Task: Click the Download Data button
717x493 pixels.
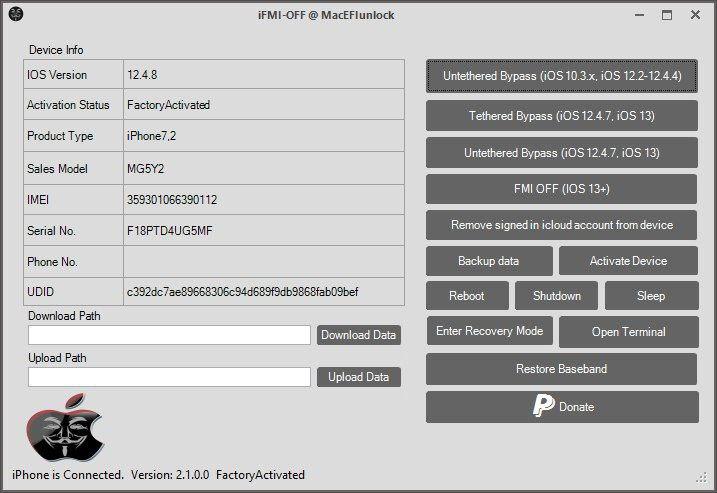Action: pos(358,335)
